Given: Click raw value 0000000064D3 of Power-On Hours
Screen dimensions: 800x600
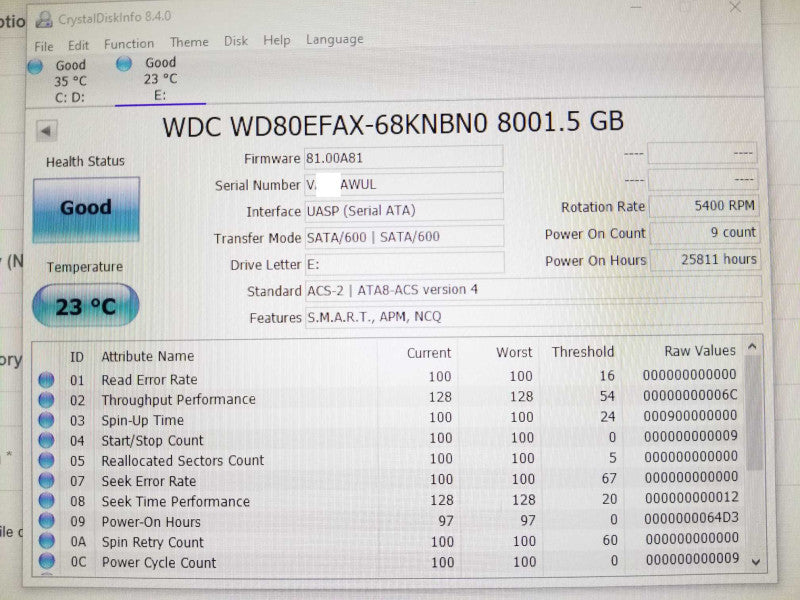Looking at the screenshot, I should point(691,518).
